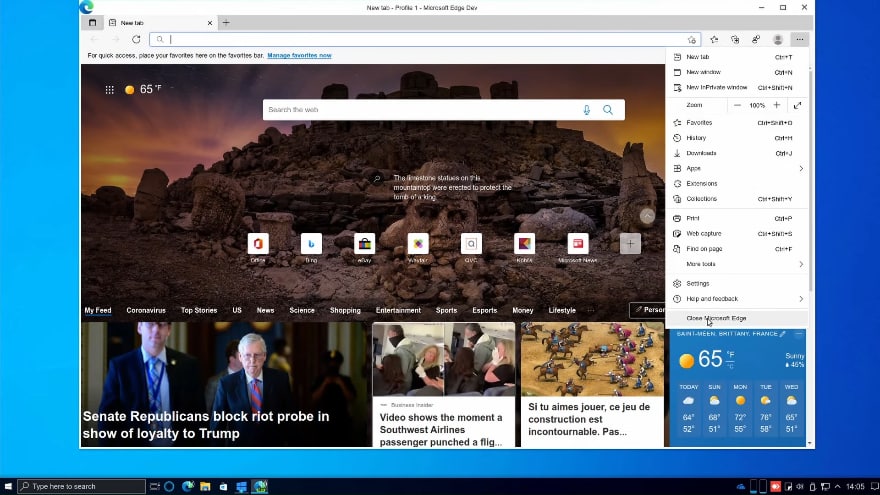Open the vertical tabs icon at tab strip
This screenshot has width=880, height=495.
pyautogui.click(x=92, y=22)
